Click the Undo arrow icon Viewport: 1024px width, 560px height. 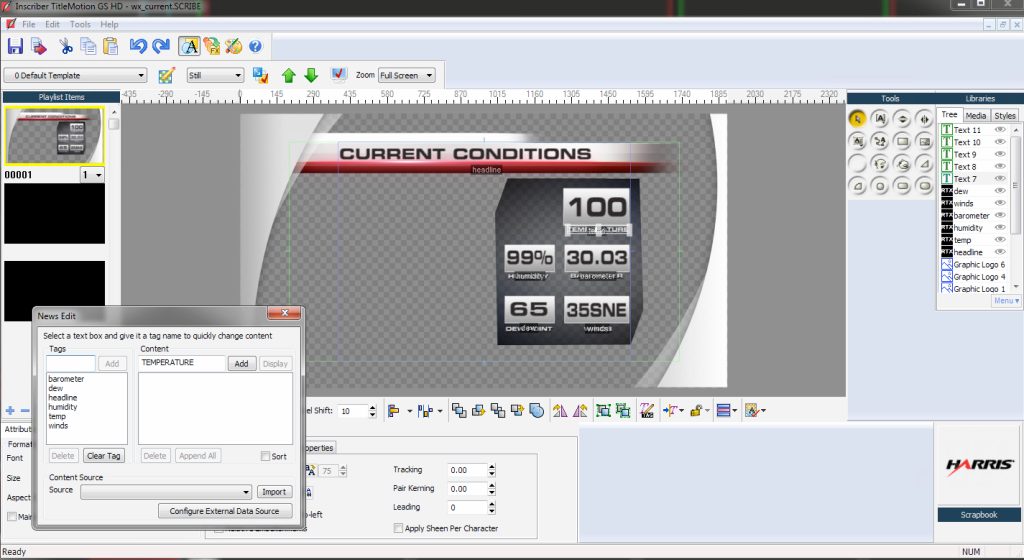tap(138, 46)
